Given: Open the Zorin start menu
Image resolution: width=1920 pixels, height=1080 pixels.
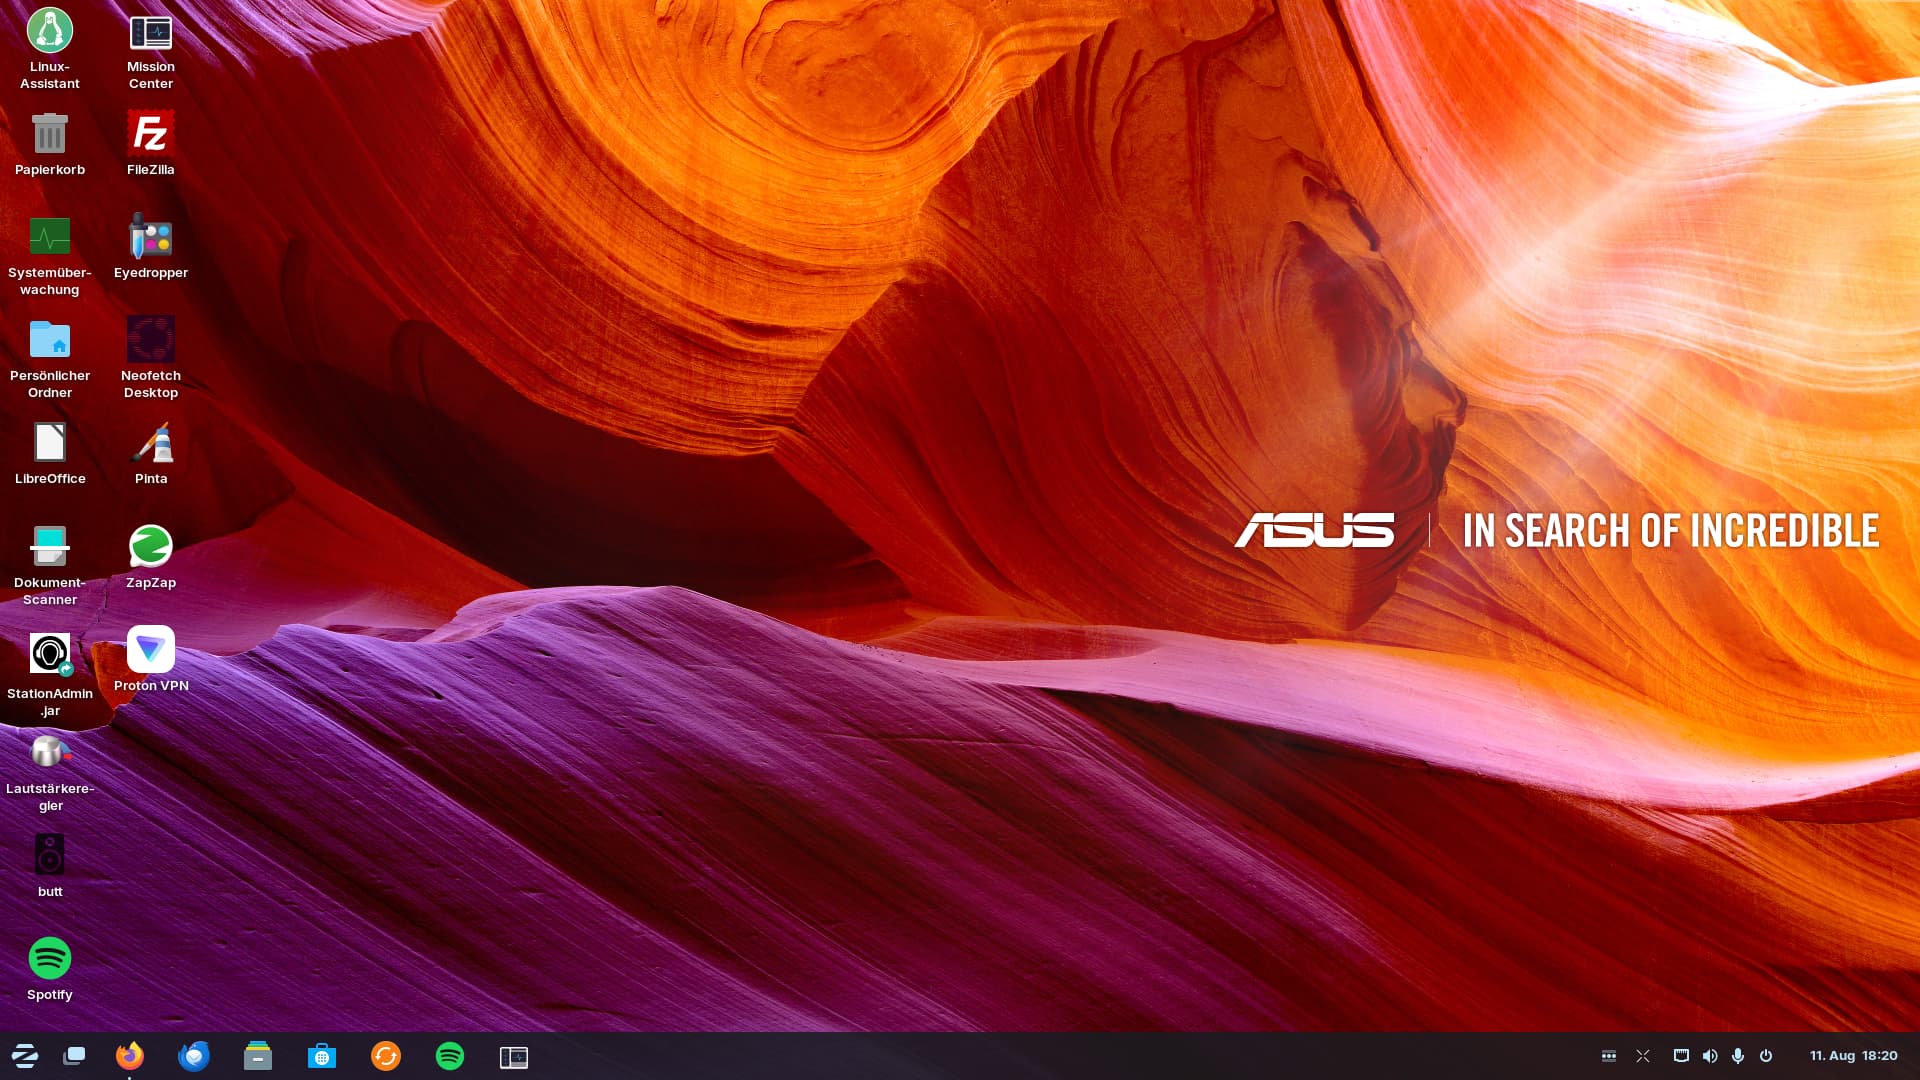Looking at the screenshot, I should (25, 1056).
